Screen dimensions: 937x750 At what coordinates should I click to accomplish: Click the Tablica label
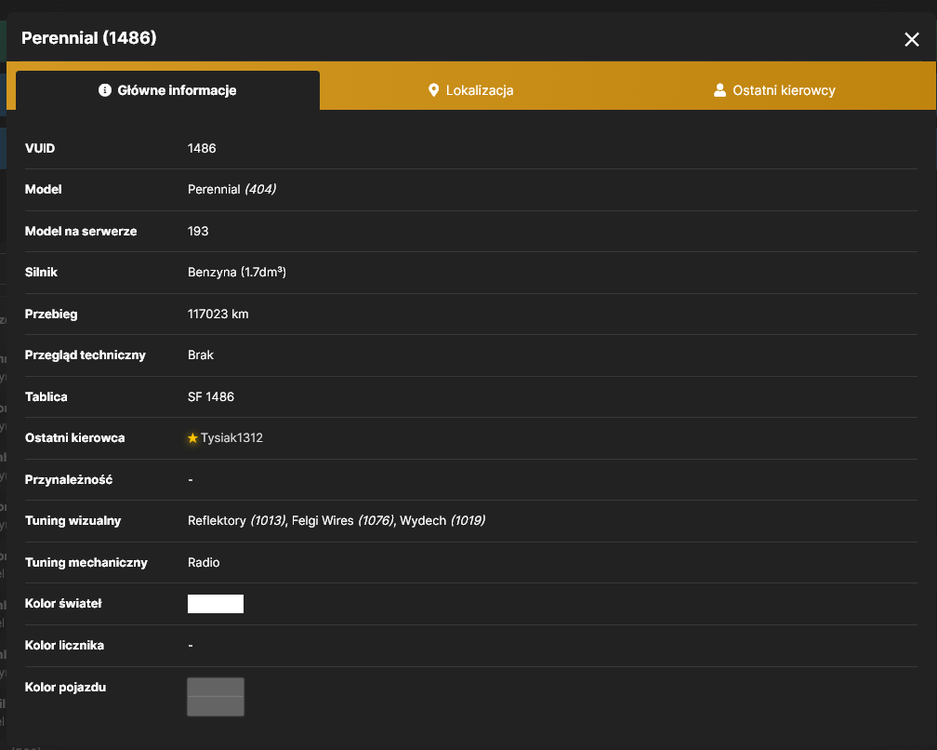46,397
